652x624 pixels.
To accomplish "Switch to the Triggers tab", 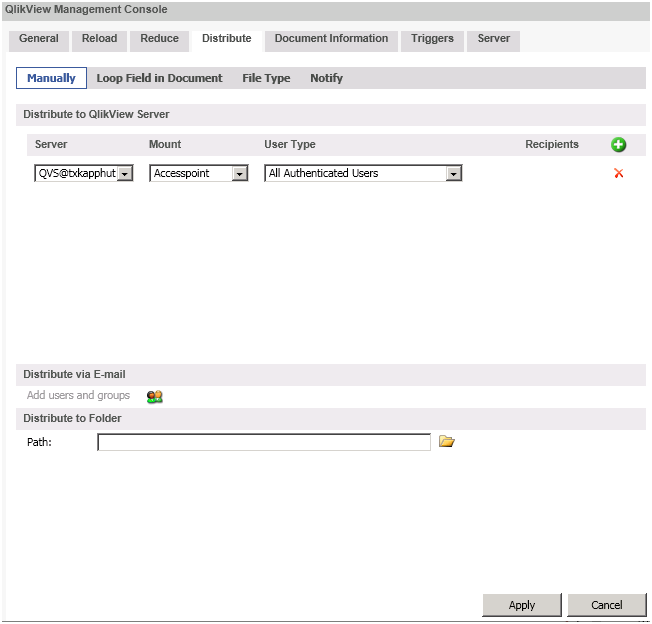I will (432, 39).
